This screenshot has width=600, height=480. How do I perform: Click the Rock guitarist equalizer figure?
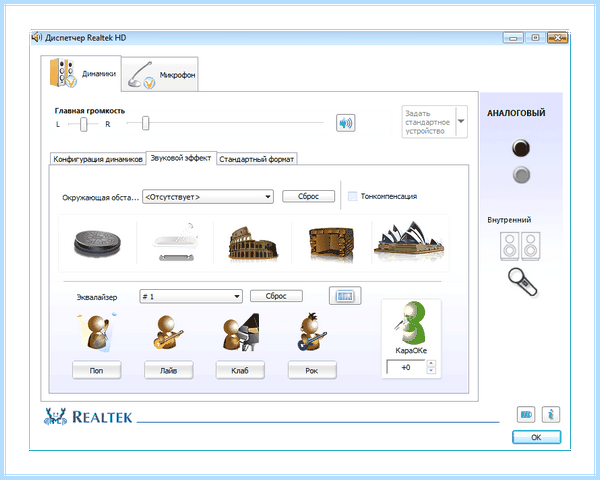coord(312,331)
